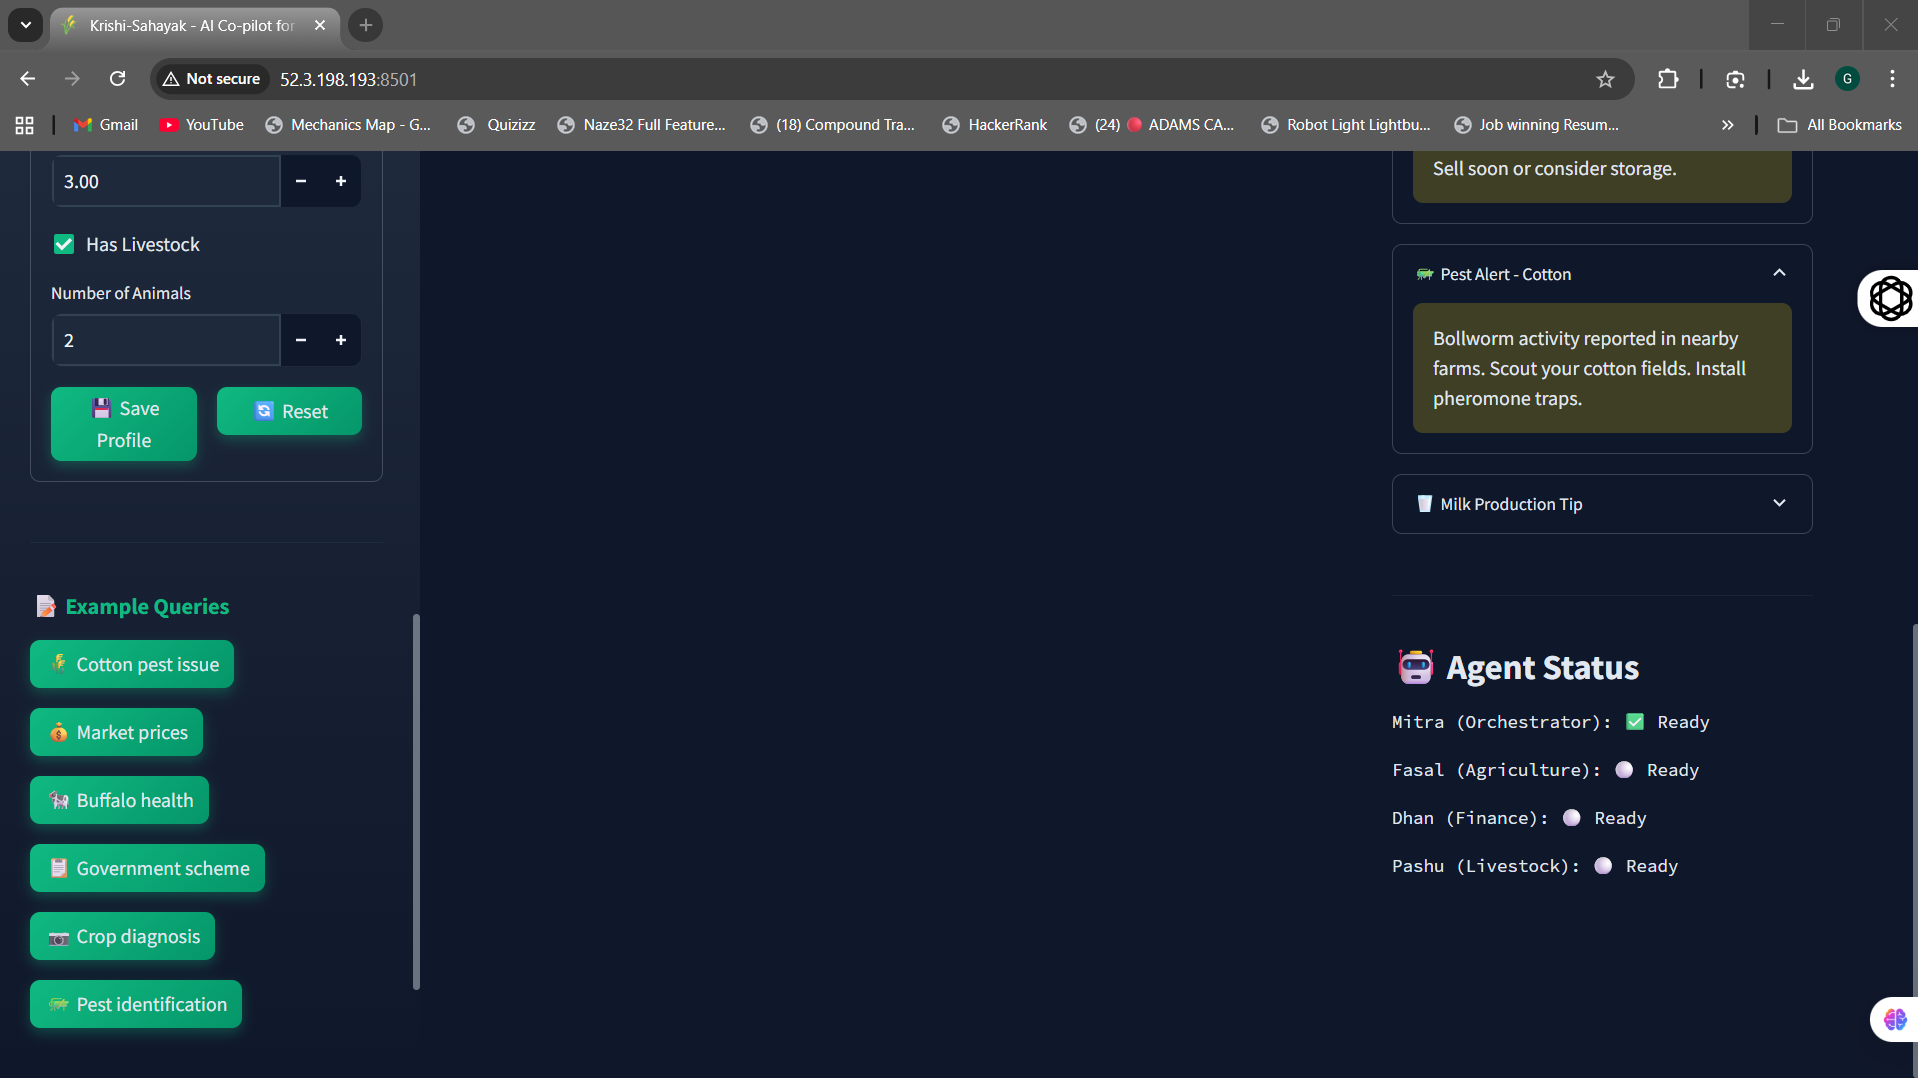Open the Job winning Resum... bookmark
The height and width of the screenshot is (1078, 1918).
pyautogui.click(x=1537, y=125)
